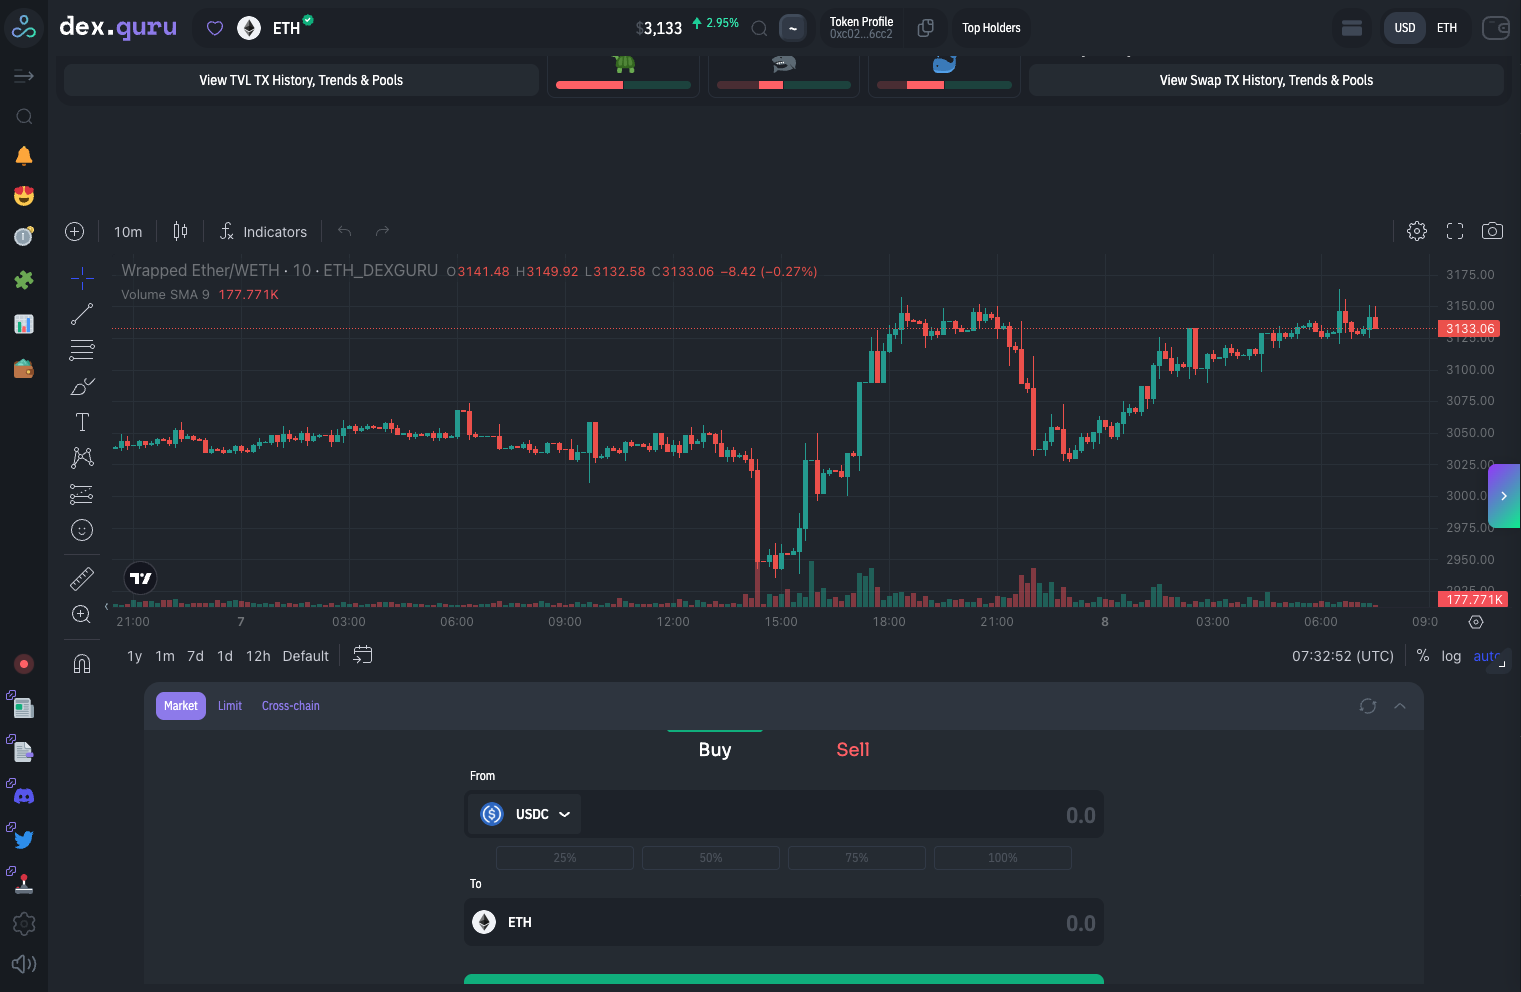Add ETH to favorites with the heart icon
Screen dimensions: 1521x992
pos(214,28)
